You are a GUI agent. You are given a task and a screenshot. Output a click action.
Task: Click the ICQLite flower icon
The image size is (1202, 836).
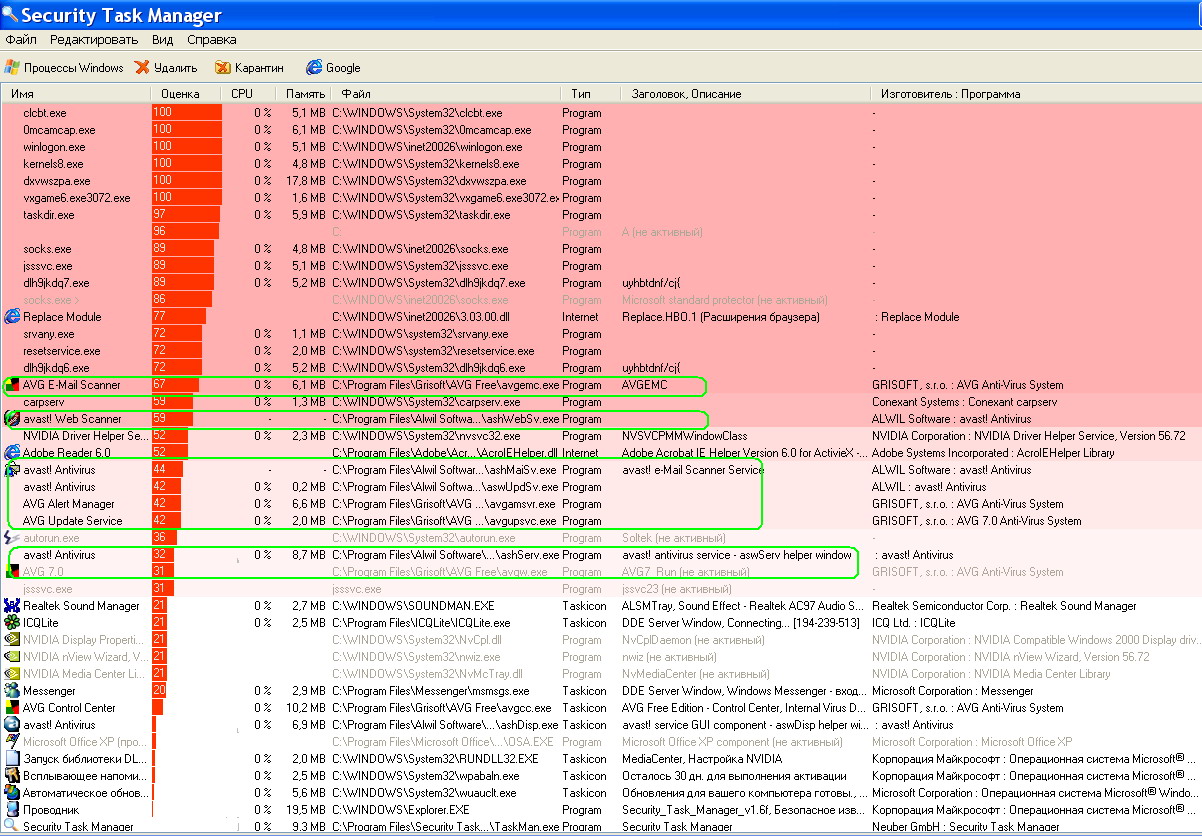pyautogui.click(x=12, y=623)
